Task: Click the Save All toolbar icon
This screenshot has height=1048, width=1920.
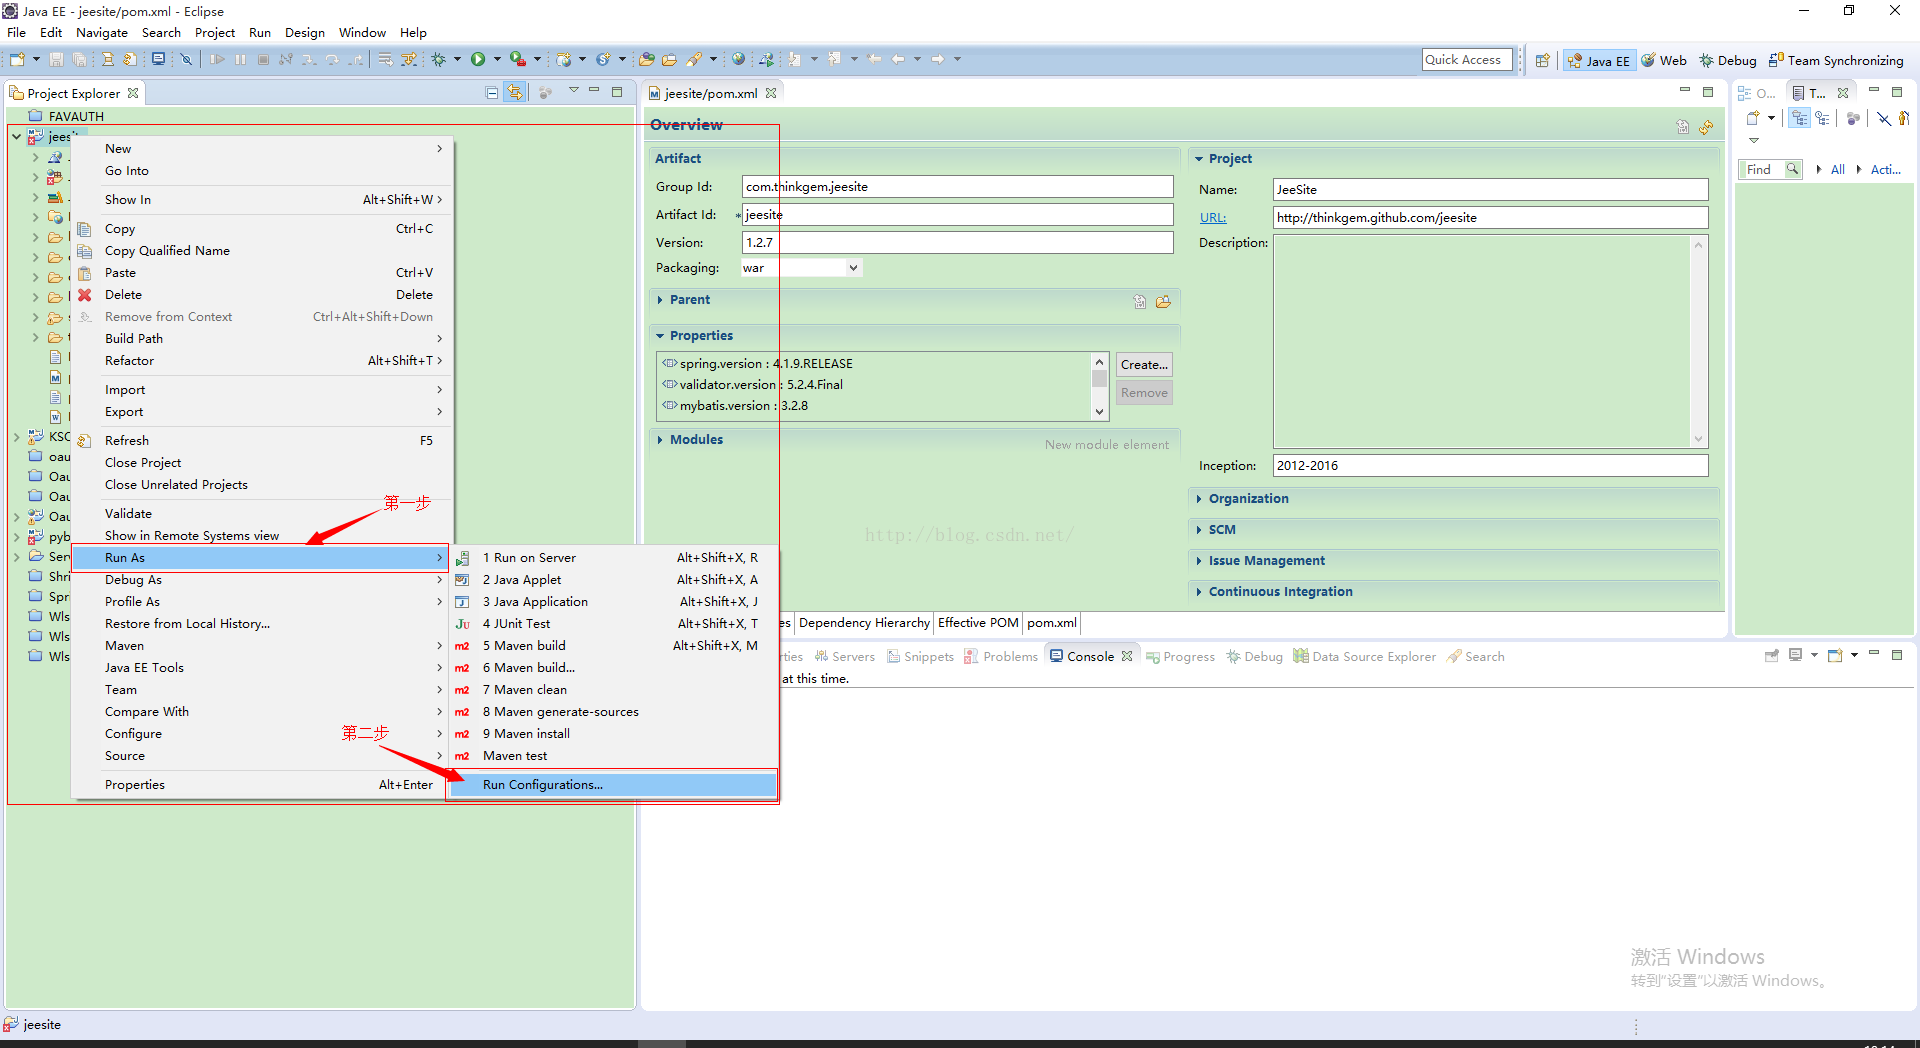Action: click(x=79, y=60)
